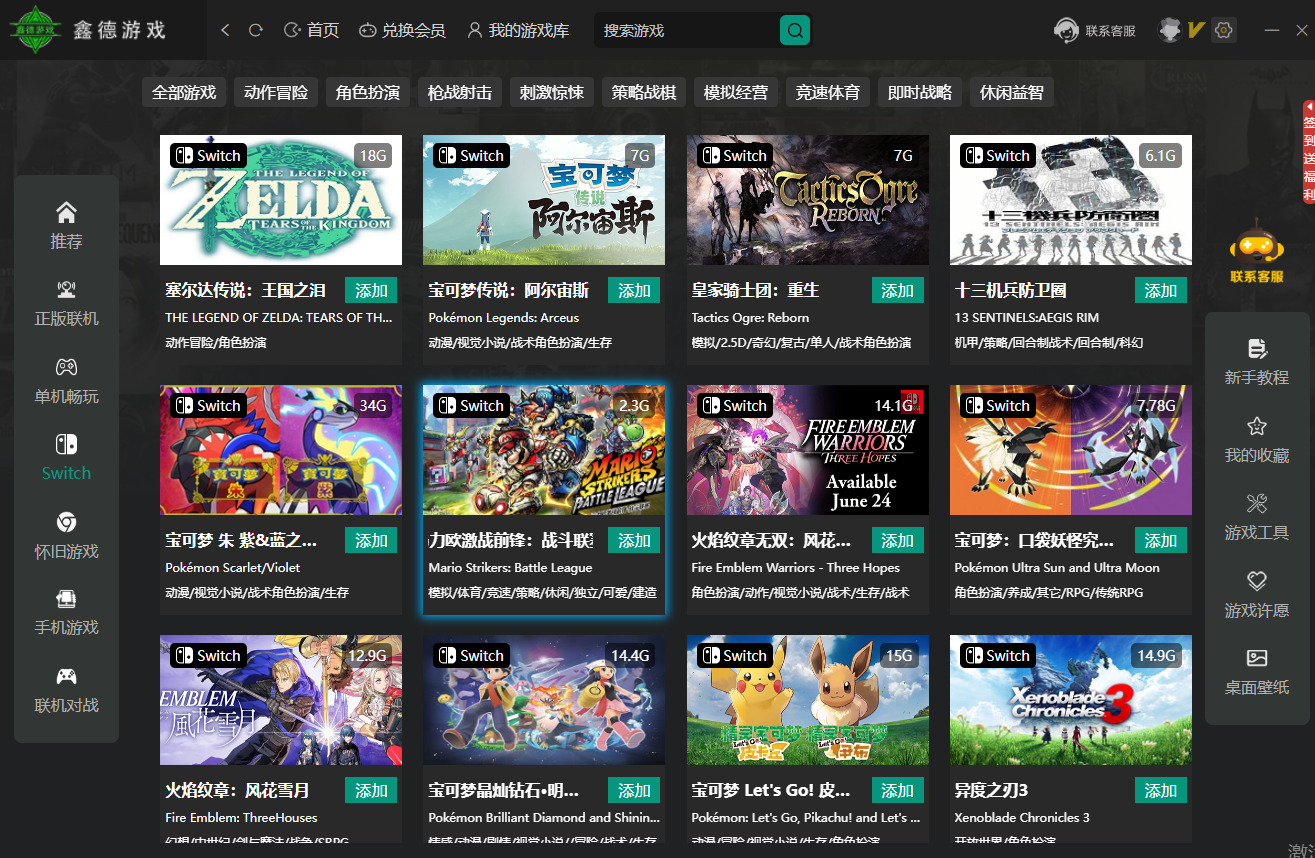This screenshot has width=1315, height=858.
Task: Click the 联系客服 headset icon in top bar
Action: tap(1066, 31)
